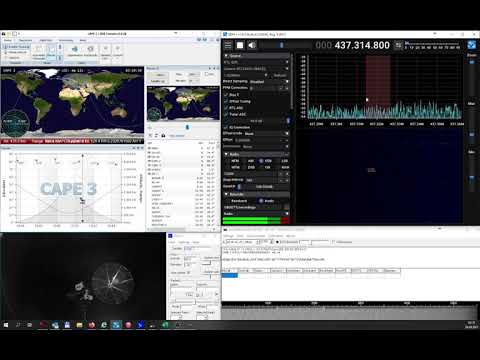Open the Settings menu in SoundModem
Image resolution: width=480 pixels, height=360 pixels.
[x=228, y=236]
